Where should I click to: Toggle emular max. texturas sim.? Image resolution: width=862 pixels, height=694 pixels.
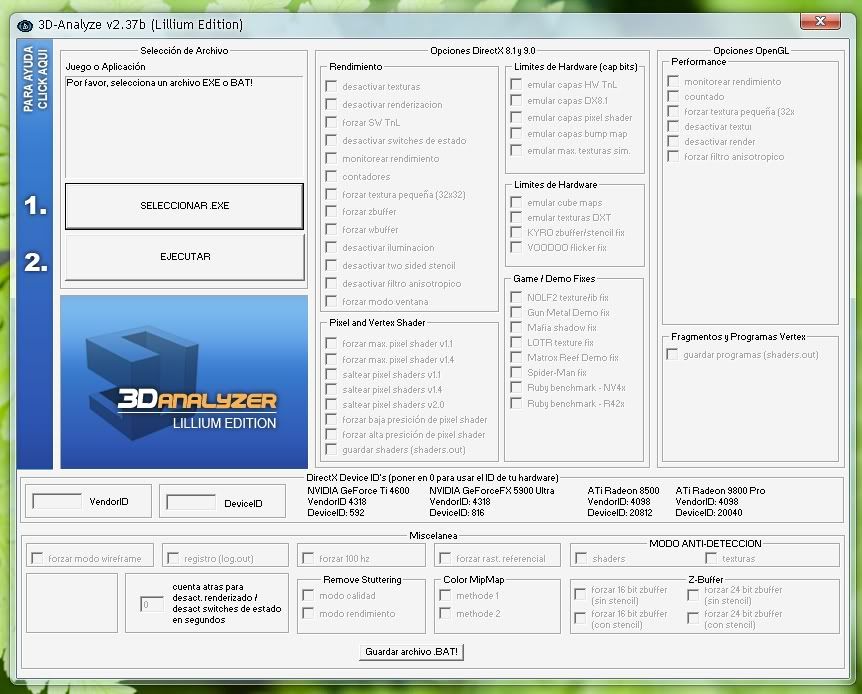pyautogui.click(x=516, y=150)
